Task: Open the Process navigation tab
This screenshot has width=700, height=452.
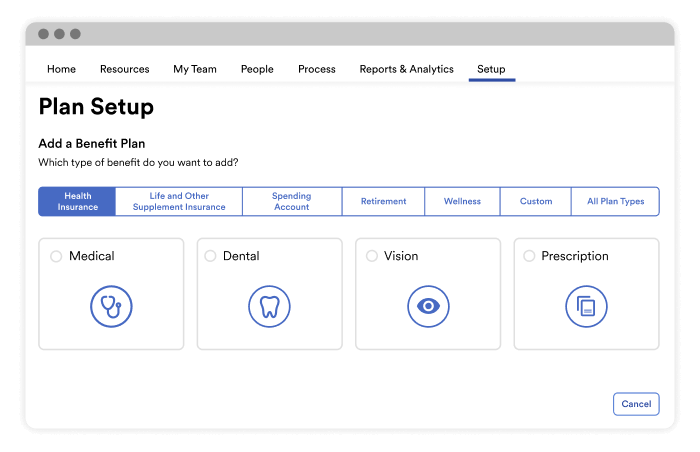Action: point(317,69)
